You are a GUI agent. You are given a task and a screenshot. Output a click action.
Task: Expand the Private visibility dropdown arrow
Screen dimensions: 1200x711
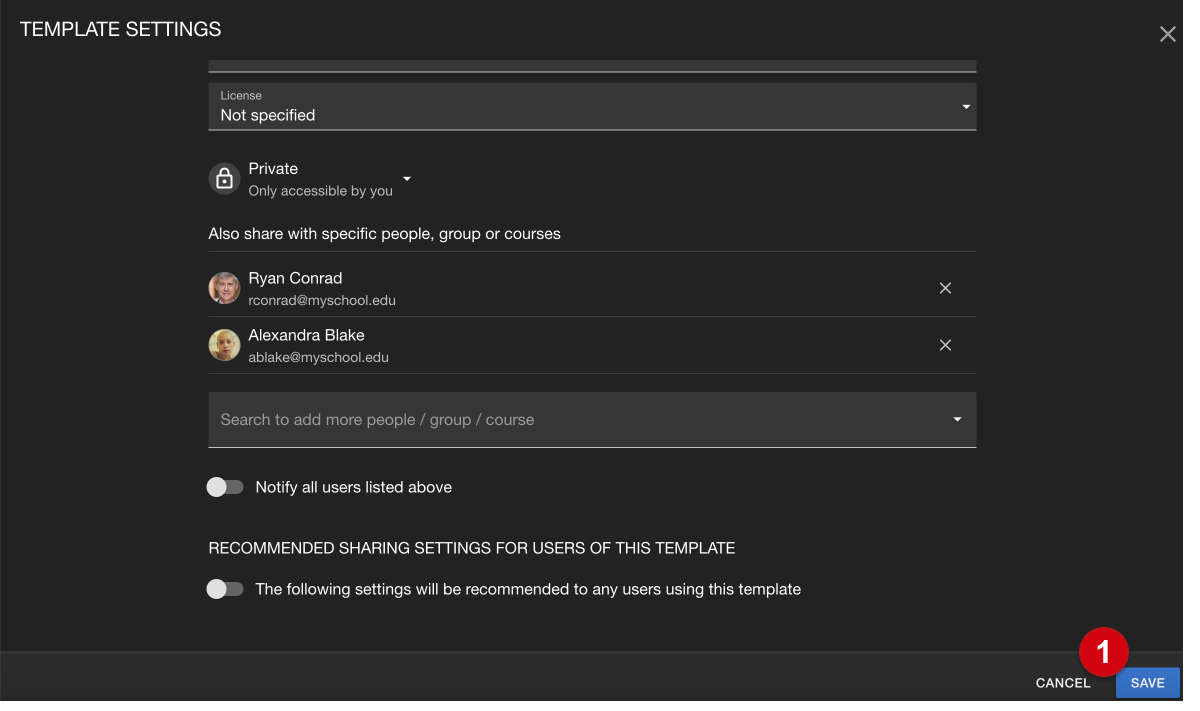point(407,179)
